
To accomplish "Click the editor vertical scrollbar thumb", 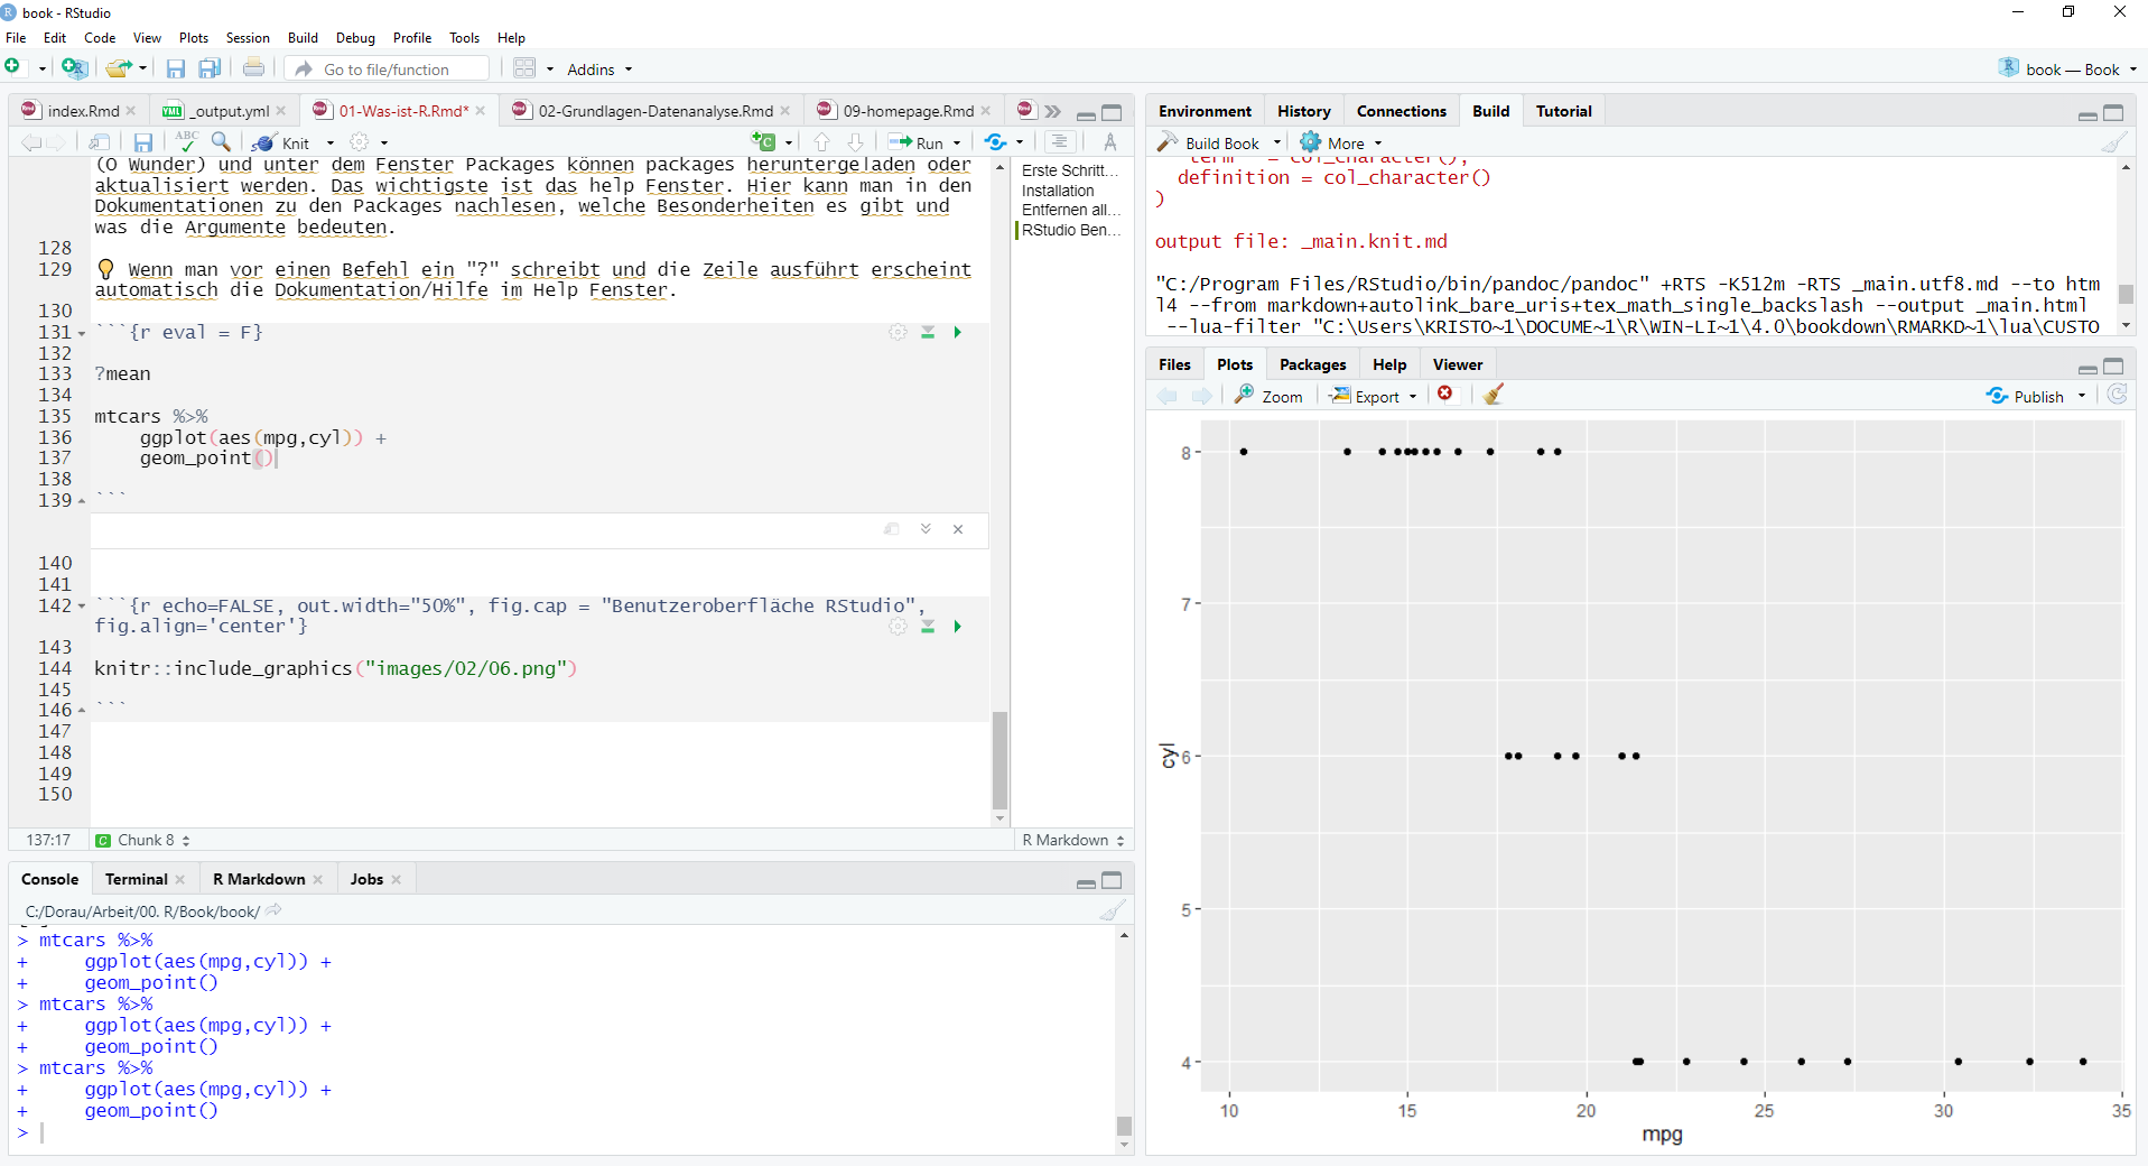I will [1000, 760].
